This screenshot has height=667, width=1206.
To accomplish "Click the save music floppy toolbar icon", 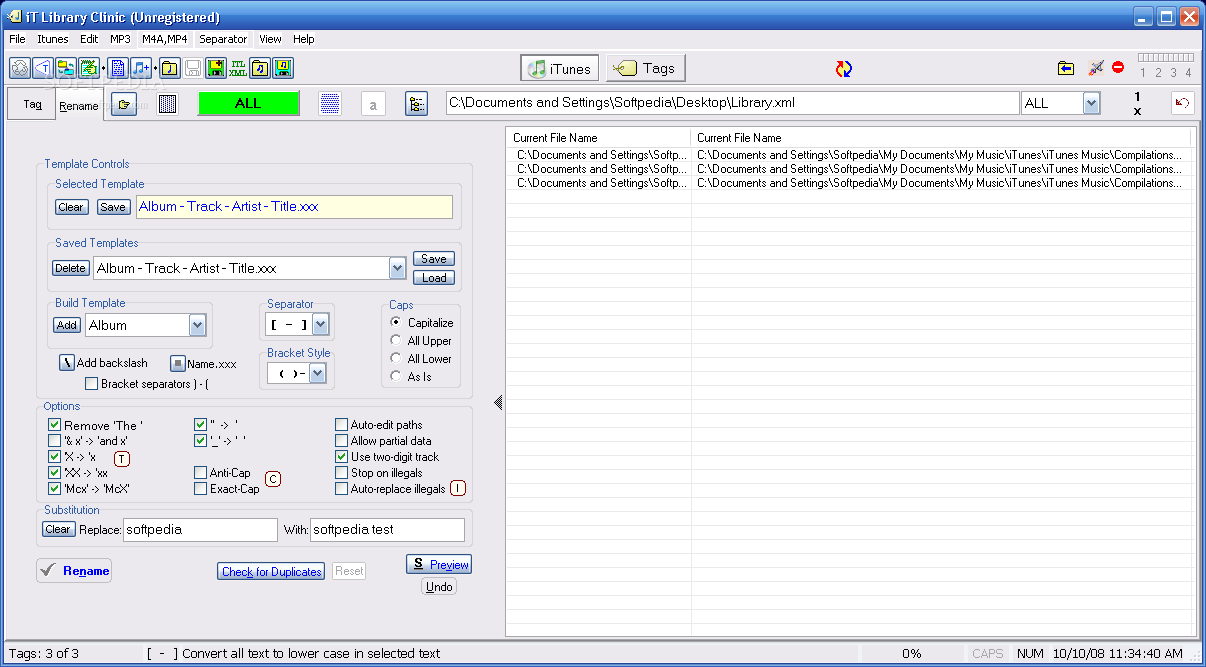I will (x=283, y=68).
